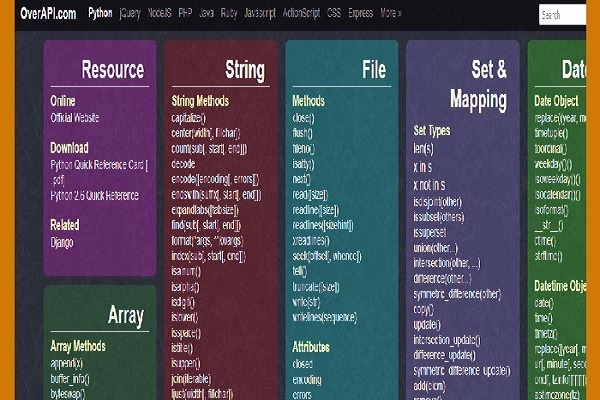This screenshot has width=600, height=400.
Task: Open len(s) in Set Types
Action: click(x=424, y=148)
